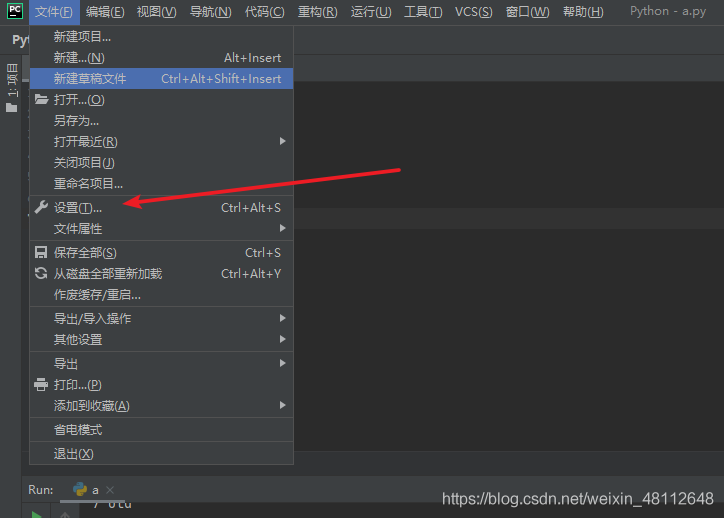The width and height of the screenshot is (724, 518).
Task: Choose 退出(X) menu entry
Action: pyautogui.click(x=162, y=453)
